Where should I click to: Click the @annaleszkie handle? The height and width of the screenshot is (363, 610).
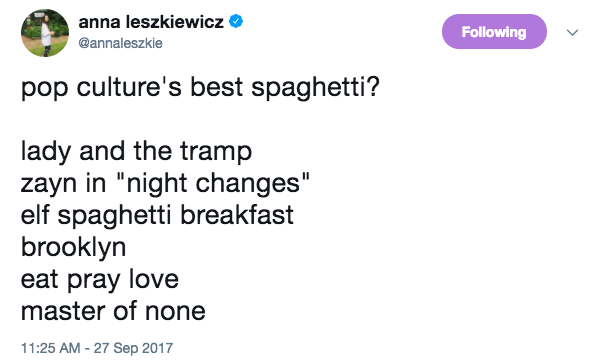121,43
